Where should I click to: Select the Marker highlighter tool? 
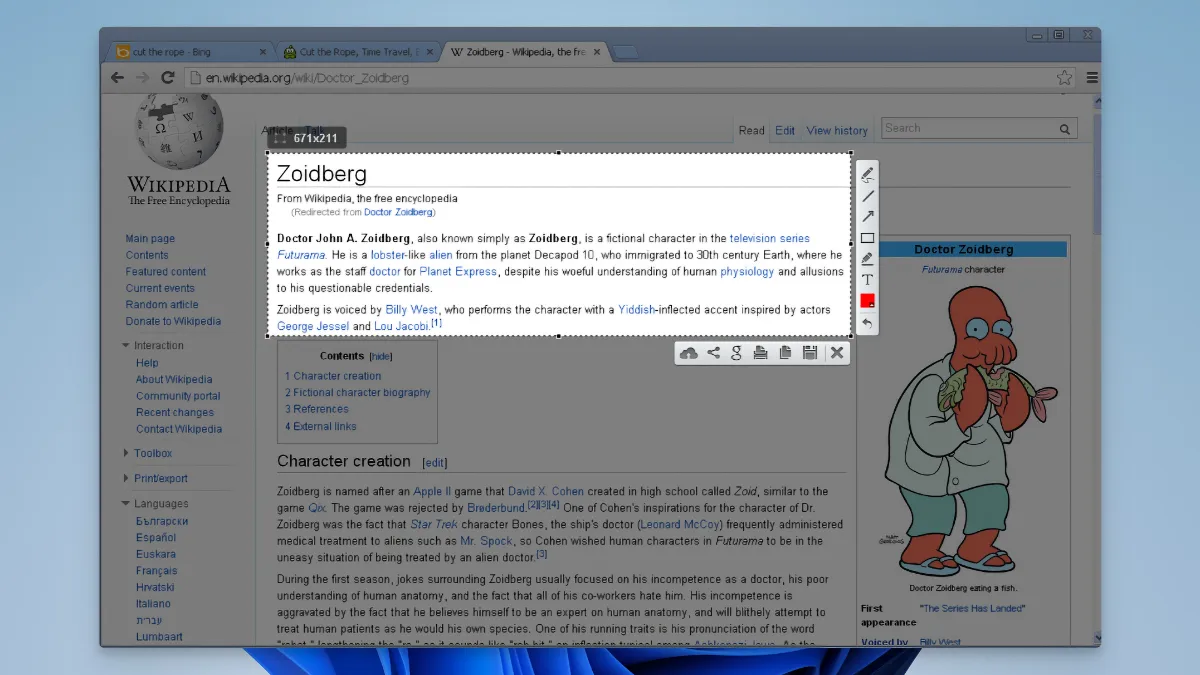867,259
